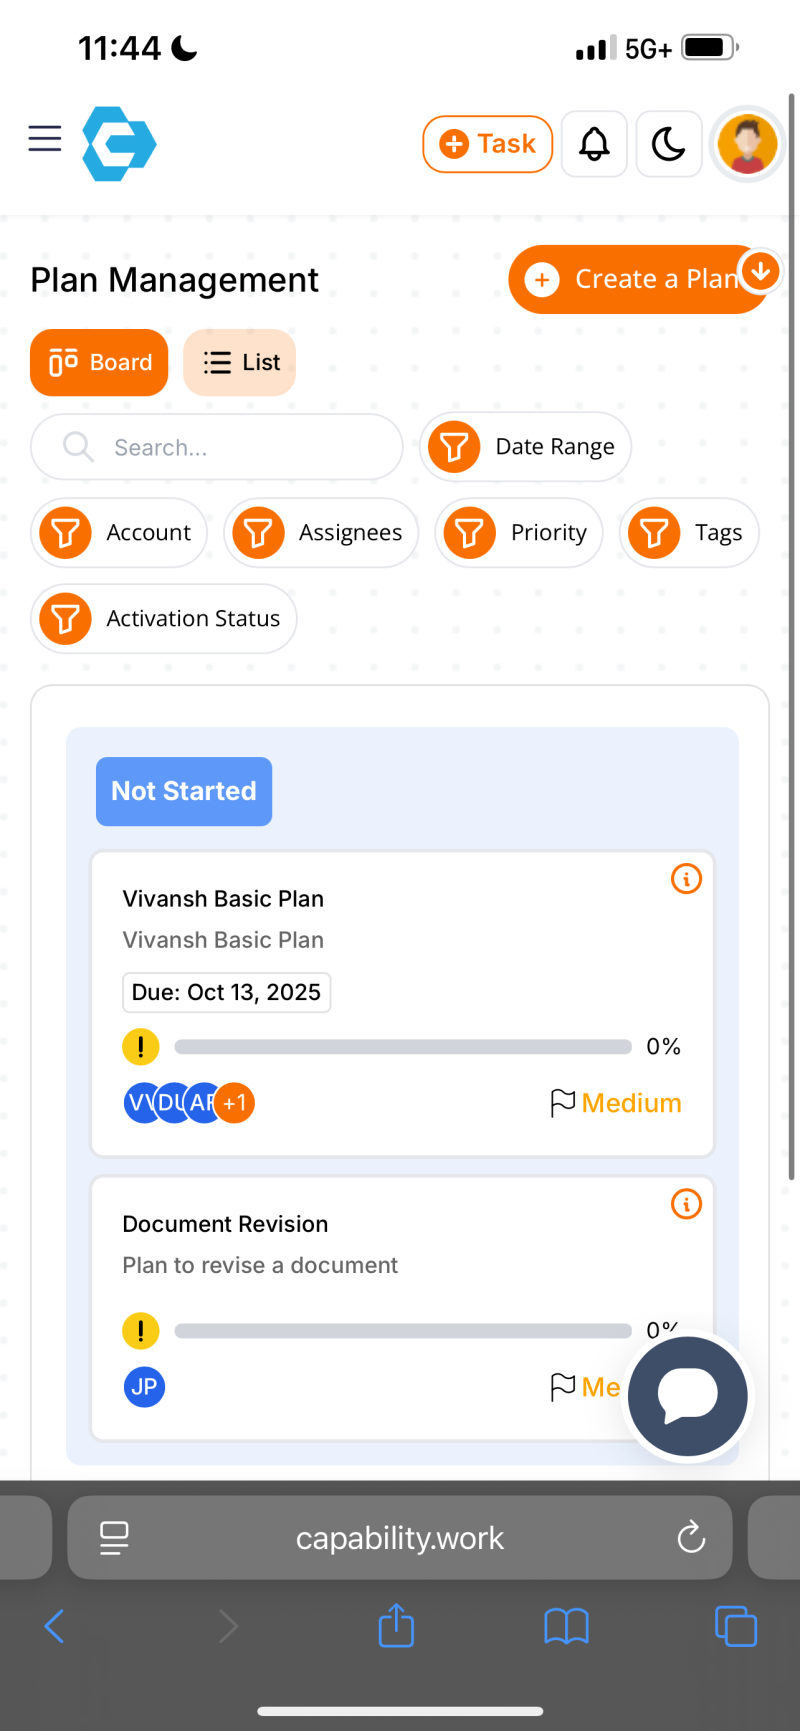Click the info icon on Vivansh Basic Plan
Viewport: 800px width, 1731px height.
tap(686, 879)
